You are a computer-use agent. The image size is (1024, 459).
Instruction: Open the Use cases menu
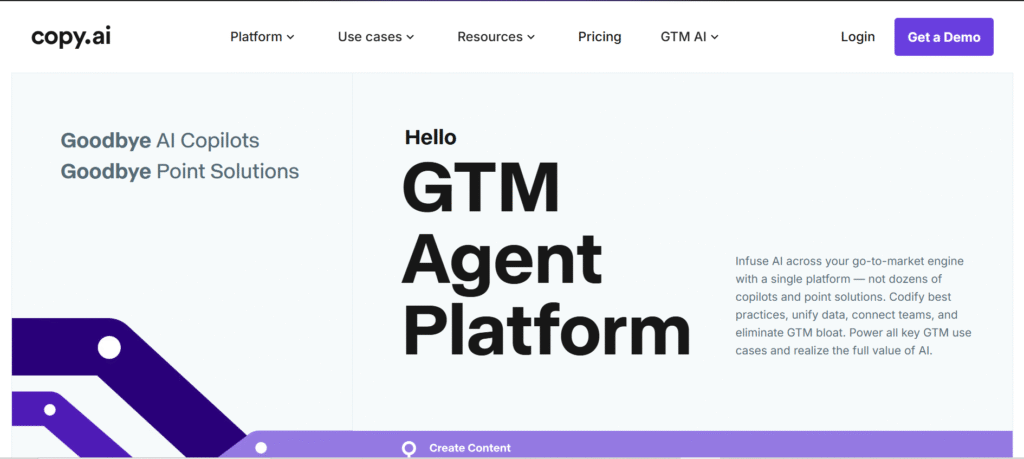pos(376,37)
